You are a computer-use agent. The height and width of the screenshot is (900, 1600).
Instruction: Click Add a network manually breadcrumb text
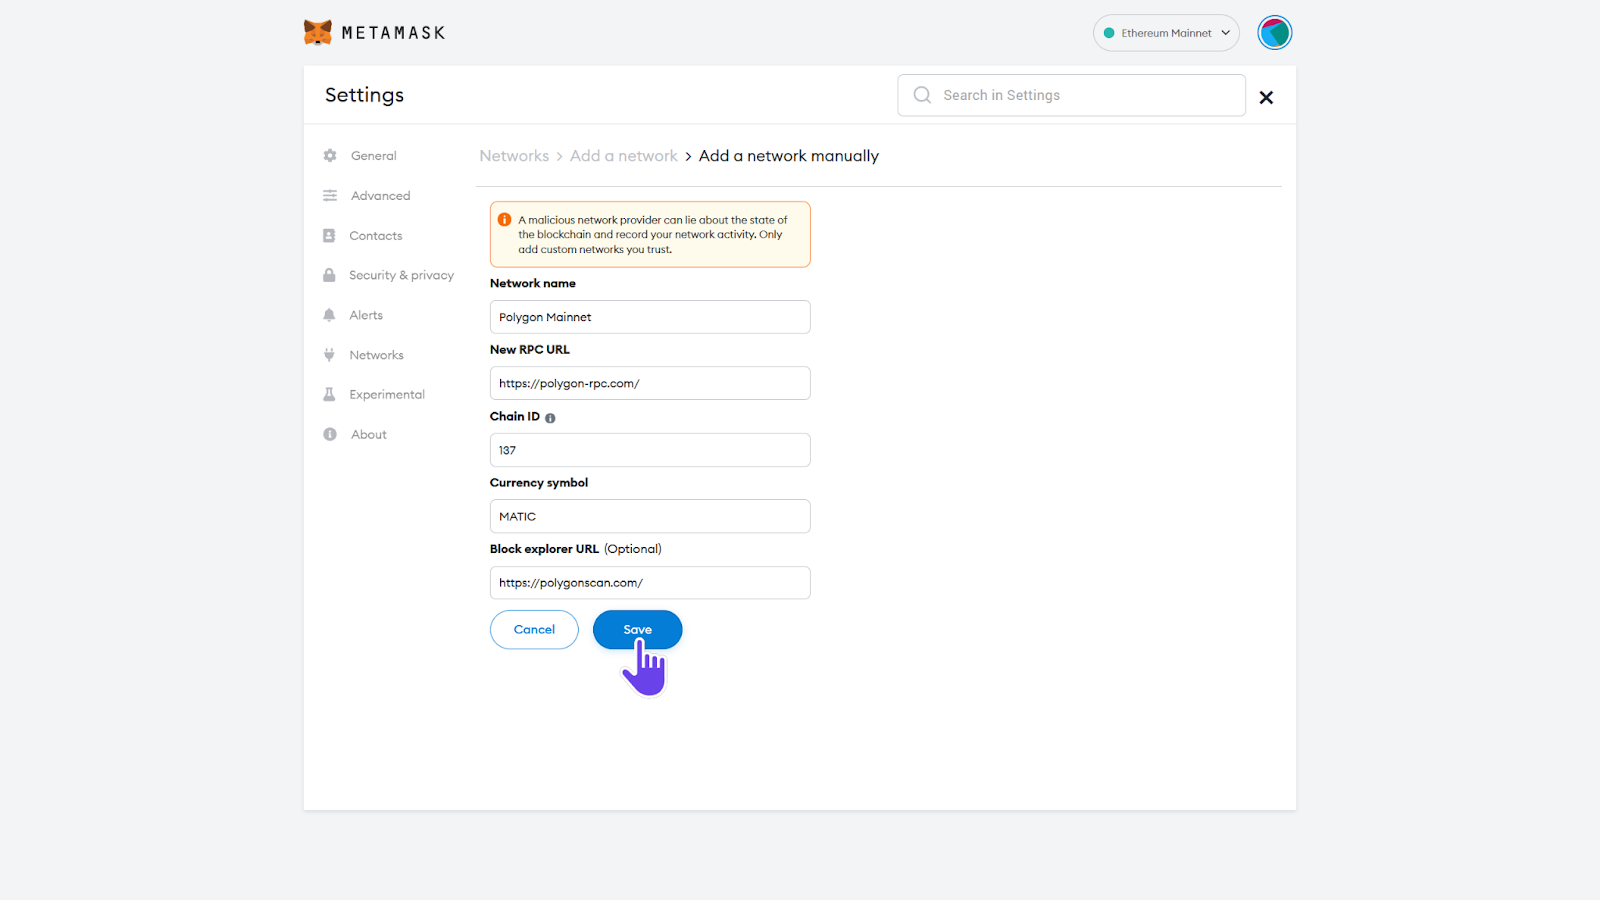(789, 156)
